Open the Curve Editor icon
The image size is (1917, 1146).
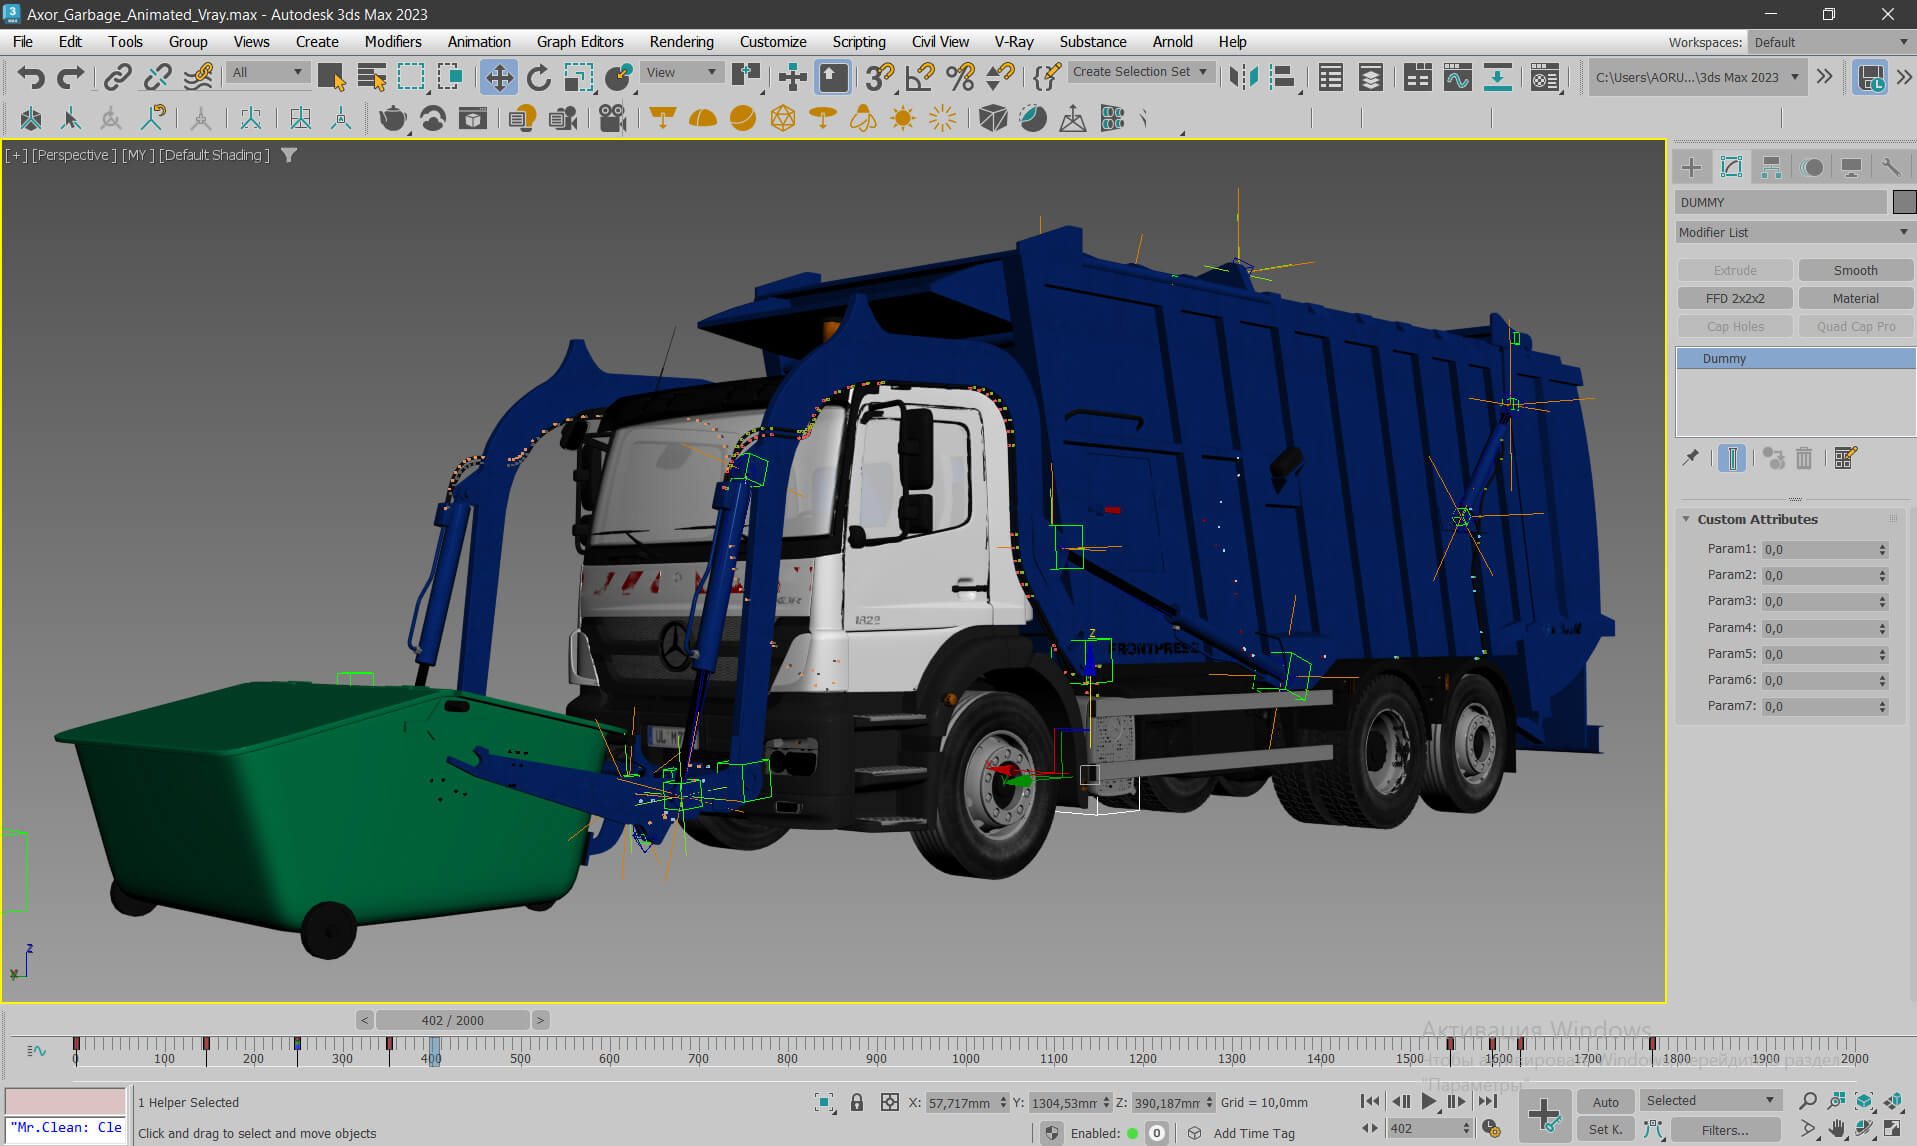[x=1458, y=77]
